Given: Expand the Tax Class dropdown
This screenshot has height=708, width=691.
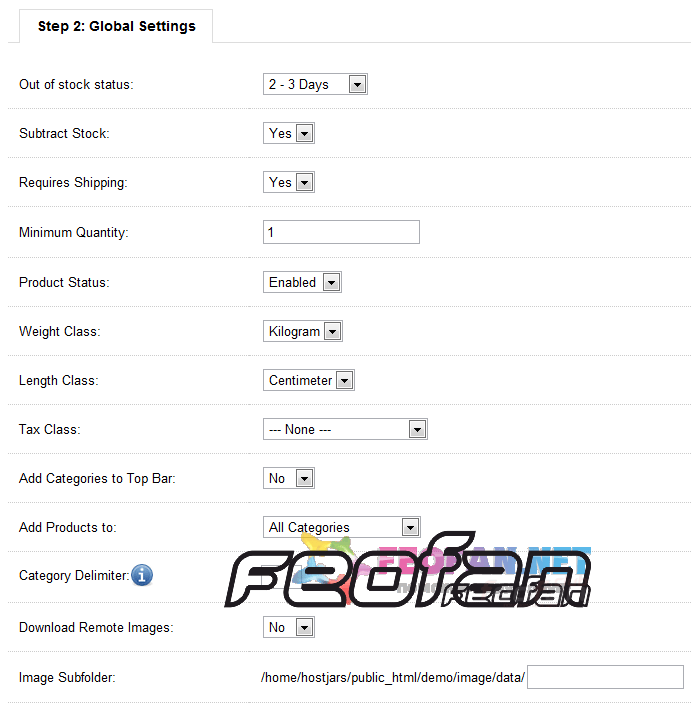Looking at the screenshot, I should click(x=345, y=429).
